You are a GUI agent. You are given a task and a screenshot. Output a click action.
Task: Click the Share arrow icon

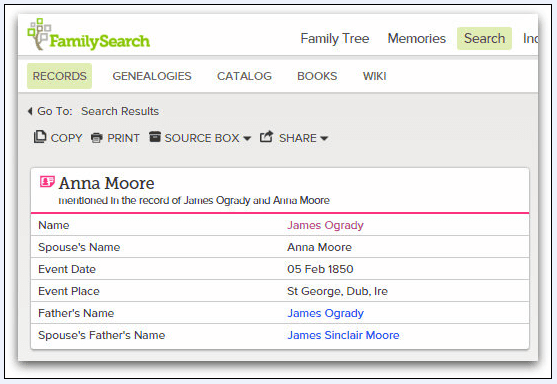[266, 136]
